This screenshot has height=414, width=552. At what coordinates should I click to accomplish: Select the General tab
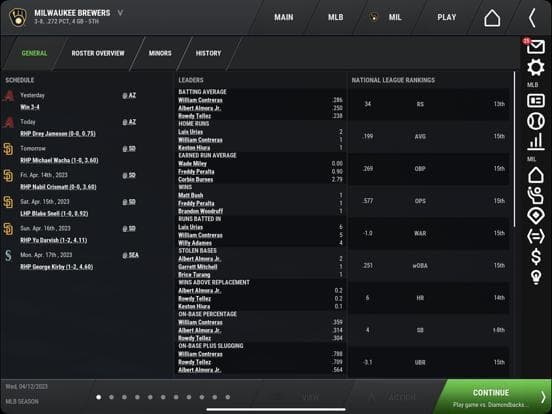pos(34,53)
